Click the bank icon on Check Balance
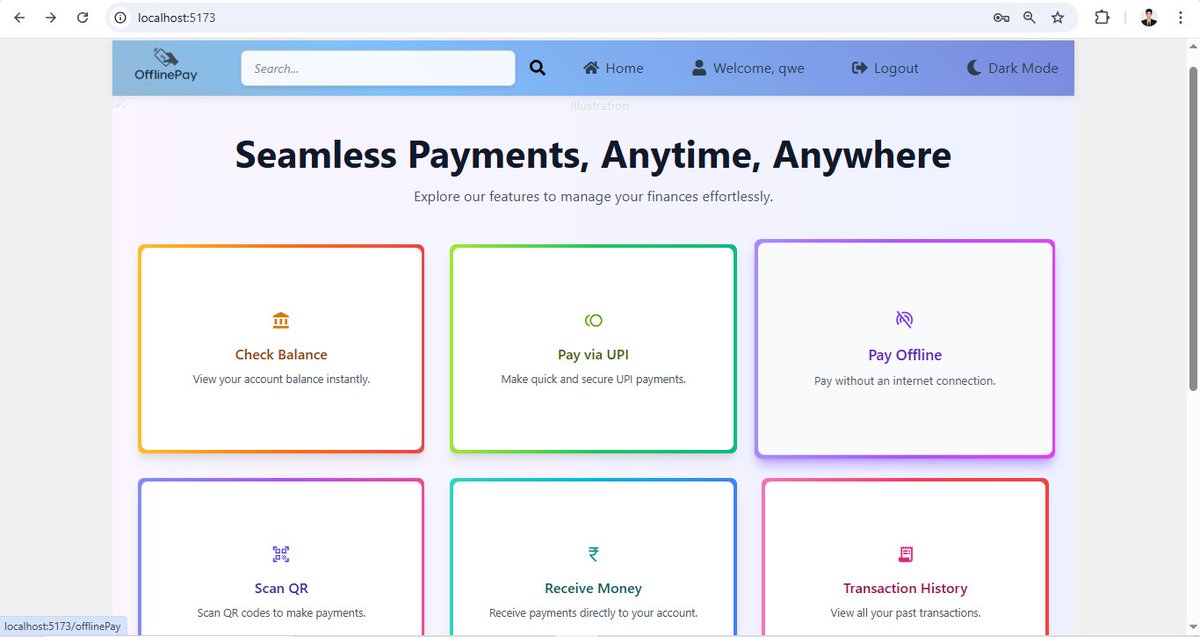Image resolution: width=1200 pixels, height=637 pixels. [x=281, y=320]
